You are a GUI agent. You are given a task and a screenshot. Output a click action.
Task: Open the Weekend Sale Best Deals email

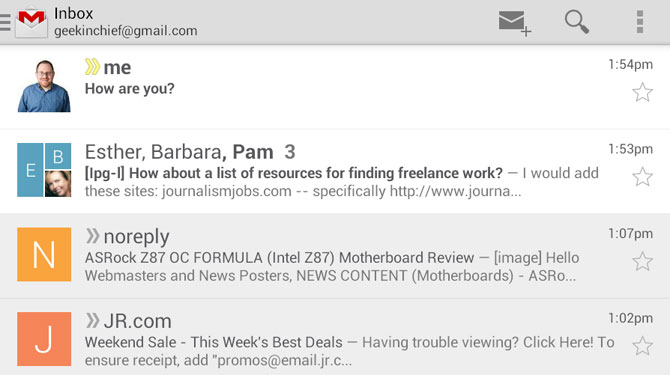(x=335, y=337)
